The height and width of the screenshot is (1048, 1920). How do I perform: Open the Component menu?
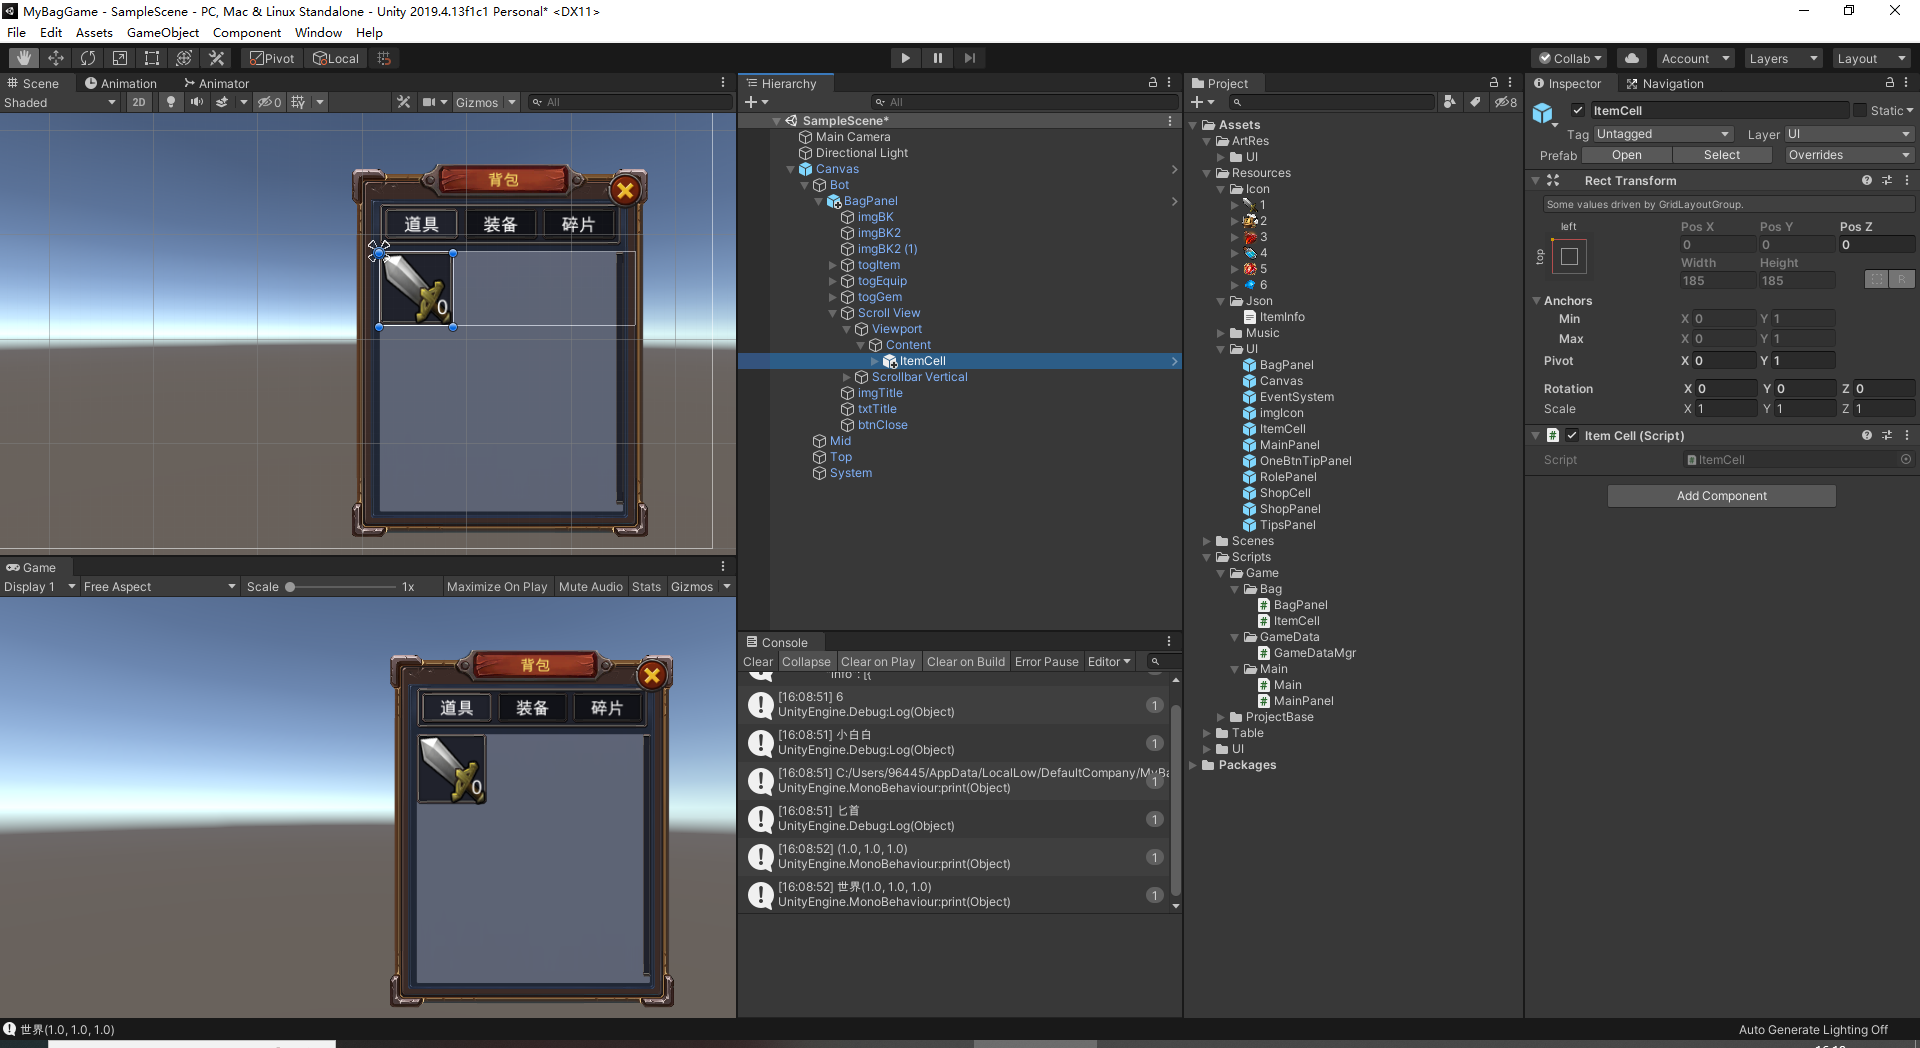click(246, 32)
